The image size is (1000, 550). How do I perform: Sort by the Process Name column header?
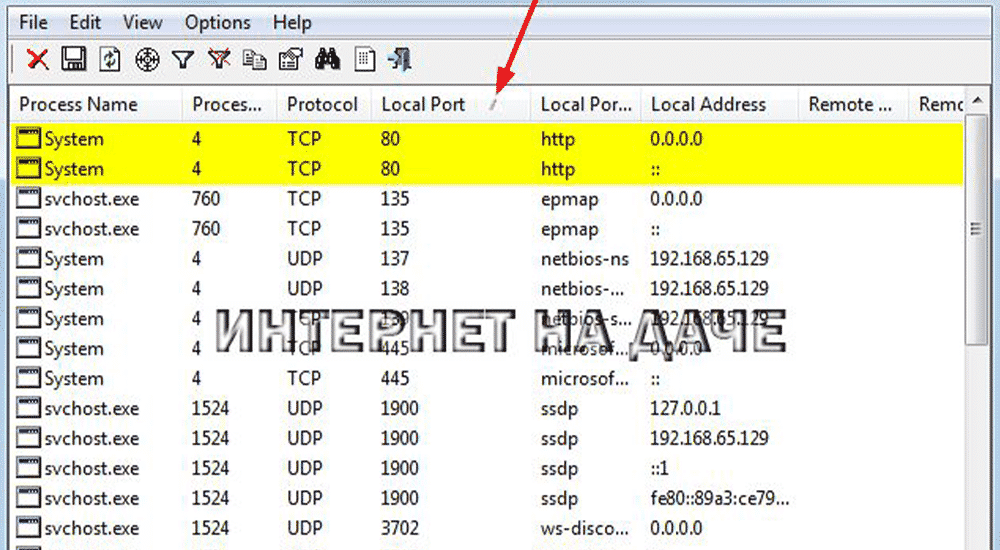(x=78, y=104)
